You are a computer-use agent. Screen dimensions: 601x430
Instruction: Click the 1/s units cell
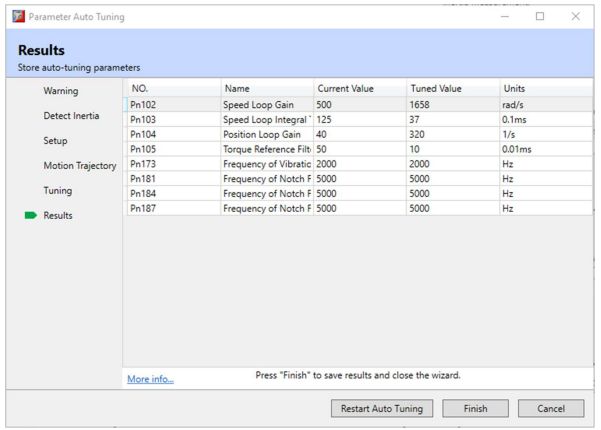click(546, 135)
